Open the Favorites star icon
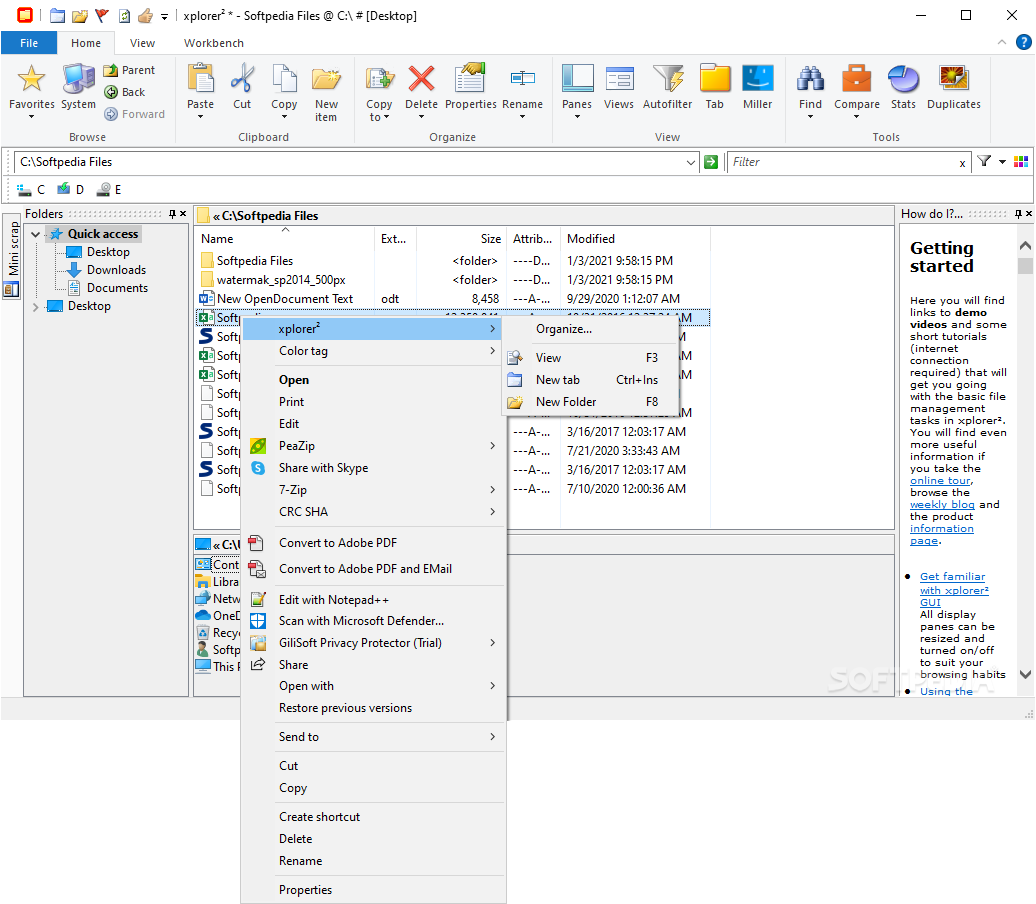 pos(31,79)
